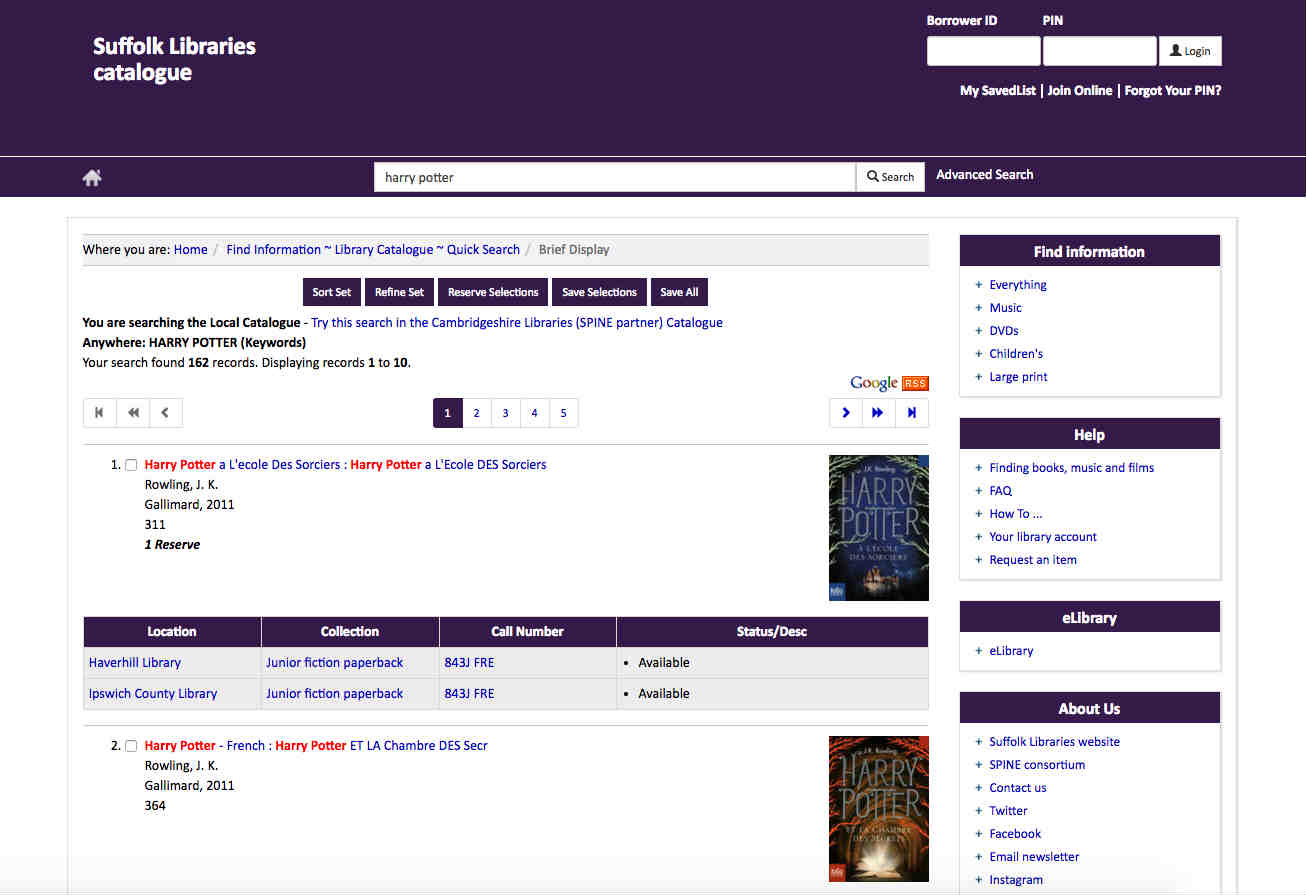Click Suffolk Libraries catalogue title

coord(174,59)
